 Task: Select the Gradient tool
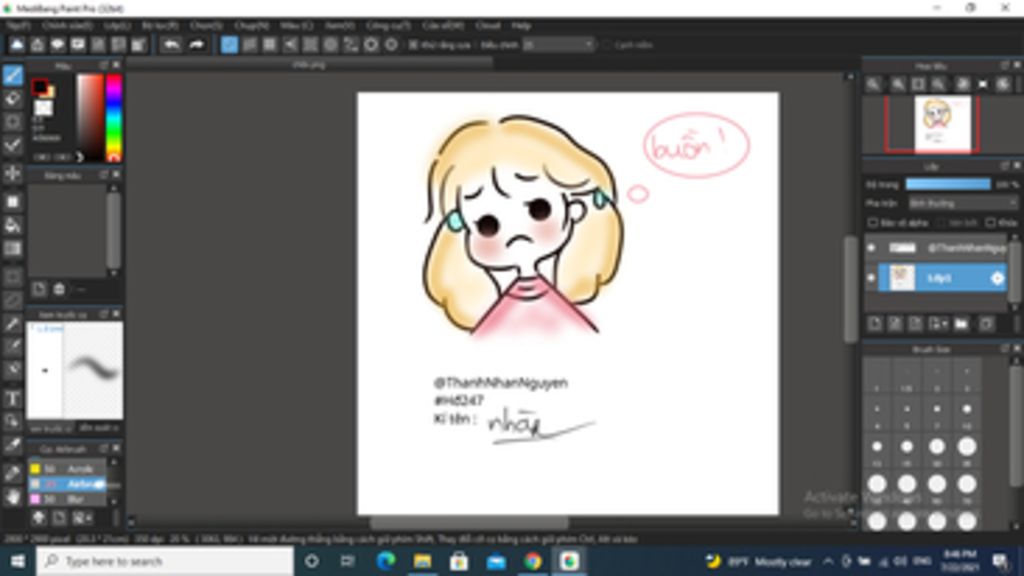[12, 249]
